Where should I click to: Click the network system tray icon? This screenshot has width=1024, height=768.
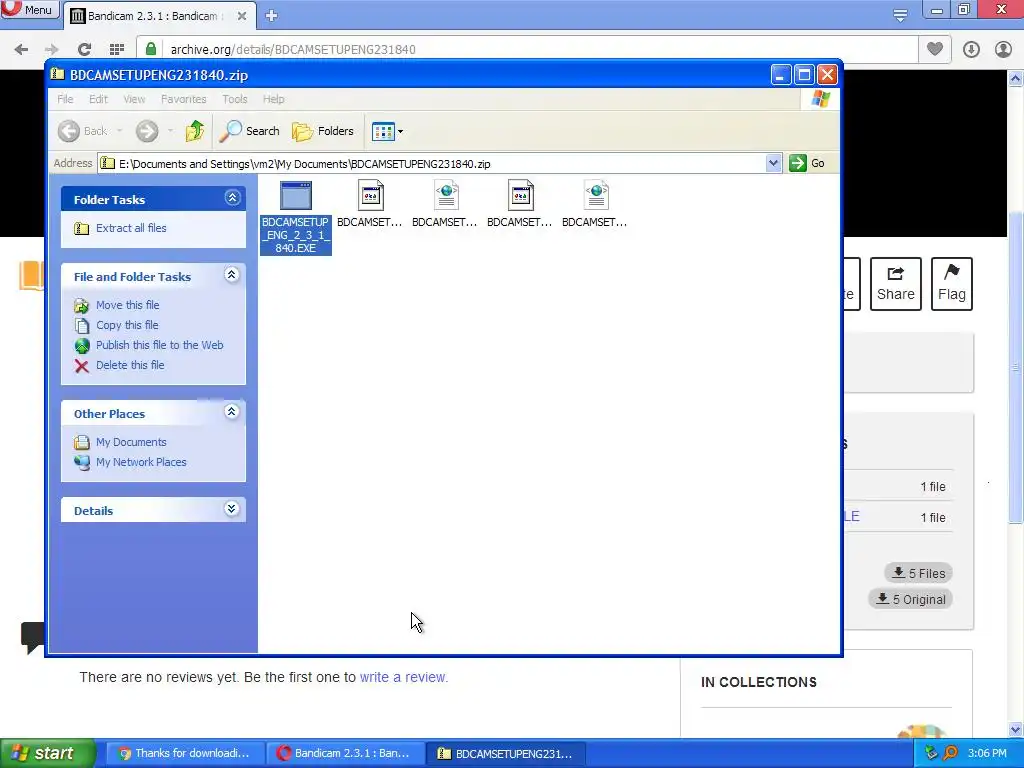click(931, 753)
